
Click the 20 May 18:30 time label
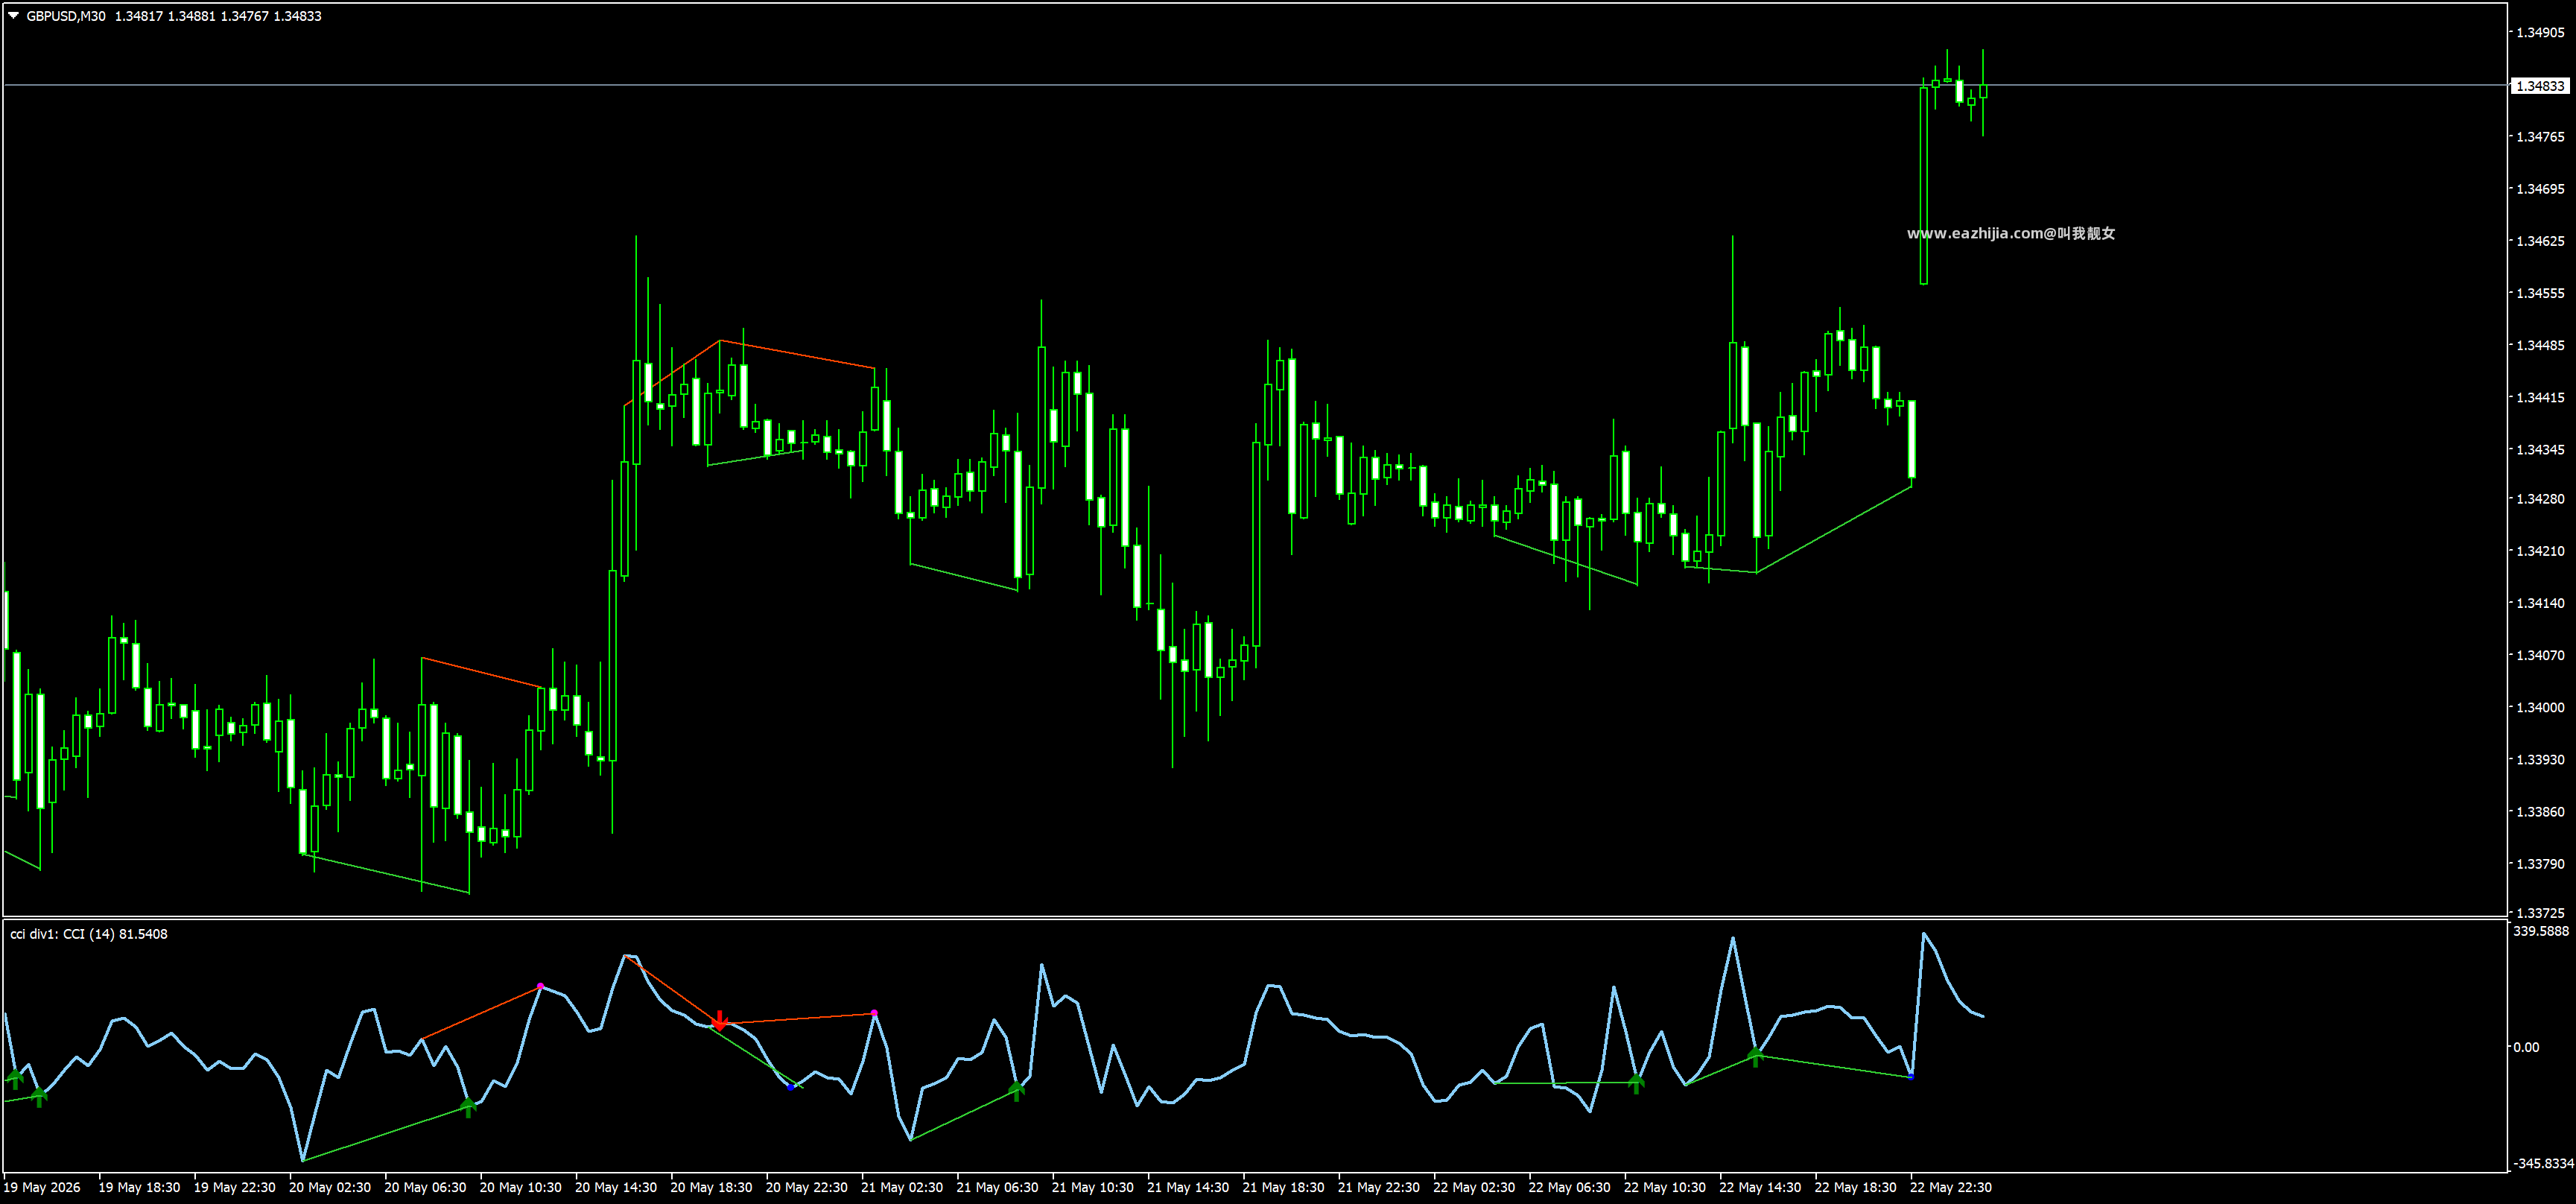(711, 1187)
